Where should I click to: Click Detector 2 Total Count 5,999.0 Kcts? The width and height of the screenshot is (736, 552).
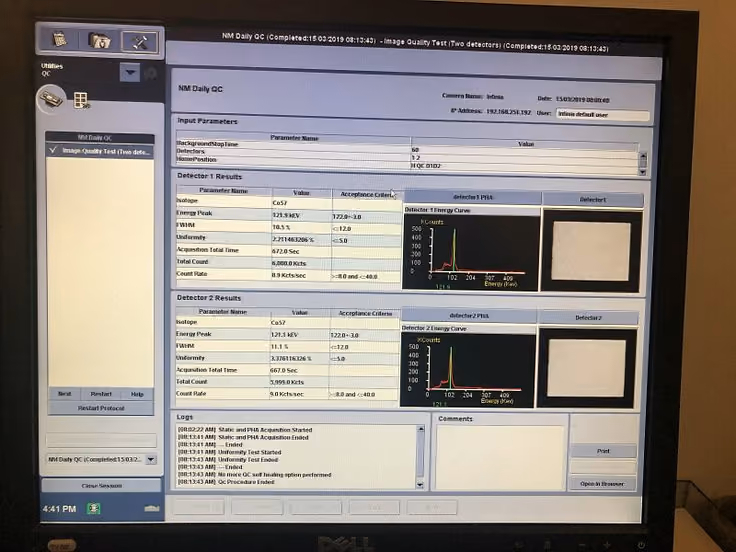point(287,382)
